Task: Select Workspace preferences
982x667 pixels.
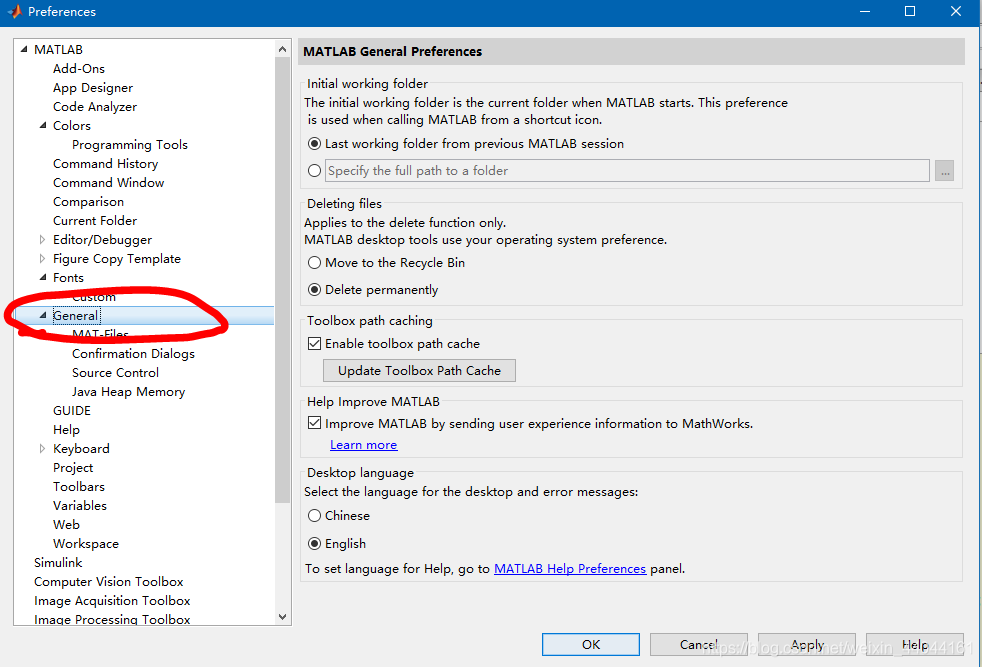Action: pyautogui.click(x=86, y=544)
